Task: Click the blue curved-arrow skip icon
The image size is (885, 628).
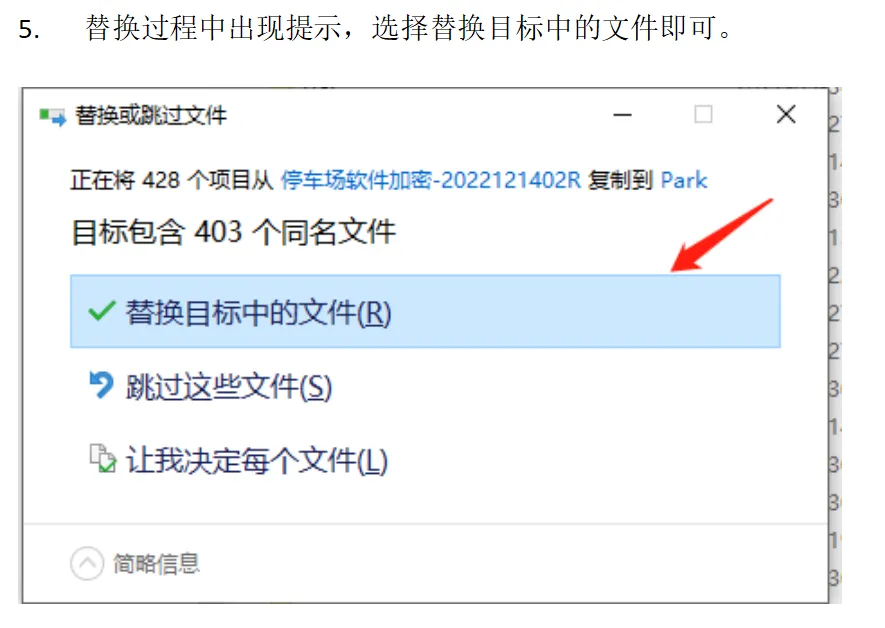Action: 101,385
